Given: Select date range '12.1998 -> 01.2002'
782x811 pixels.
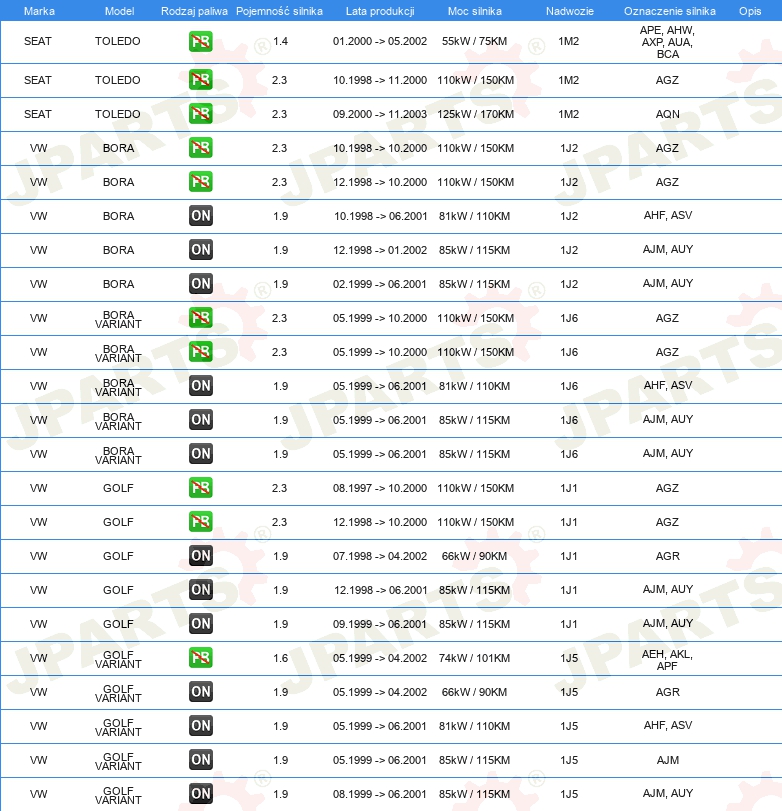Looking at the screenshot, I should [x=380, y=250].
